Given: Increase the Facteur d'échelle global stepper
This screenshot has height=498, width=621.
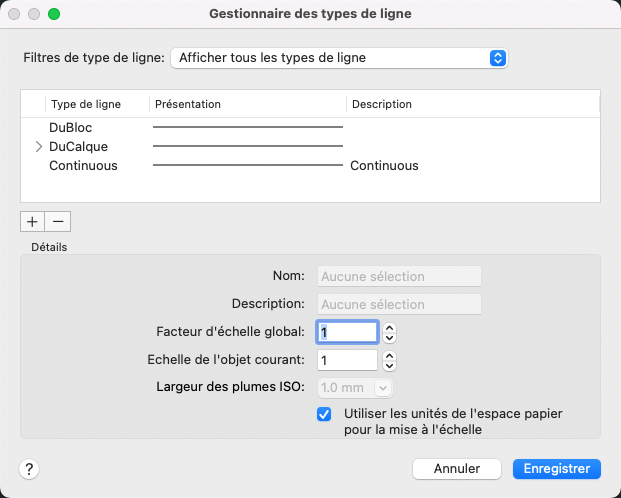Looking at the screenshot, I should point(390,327).
